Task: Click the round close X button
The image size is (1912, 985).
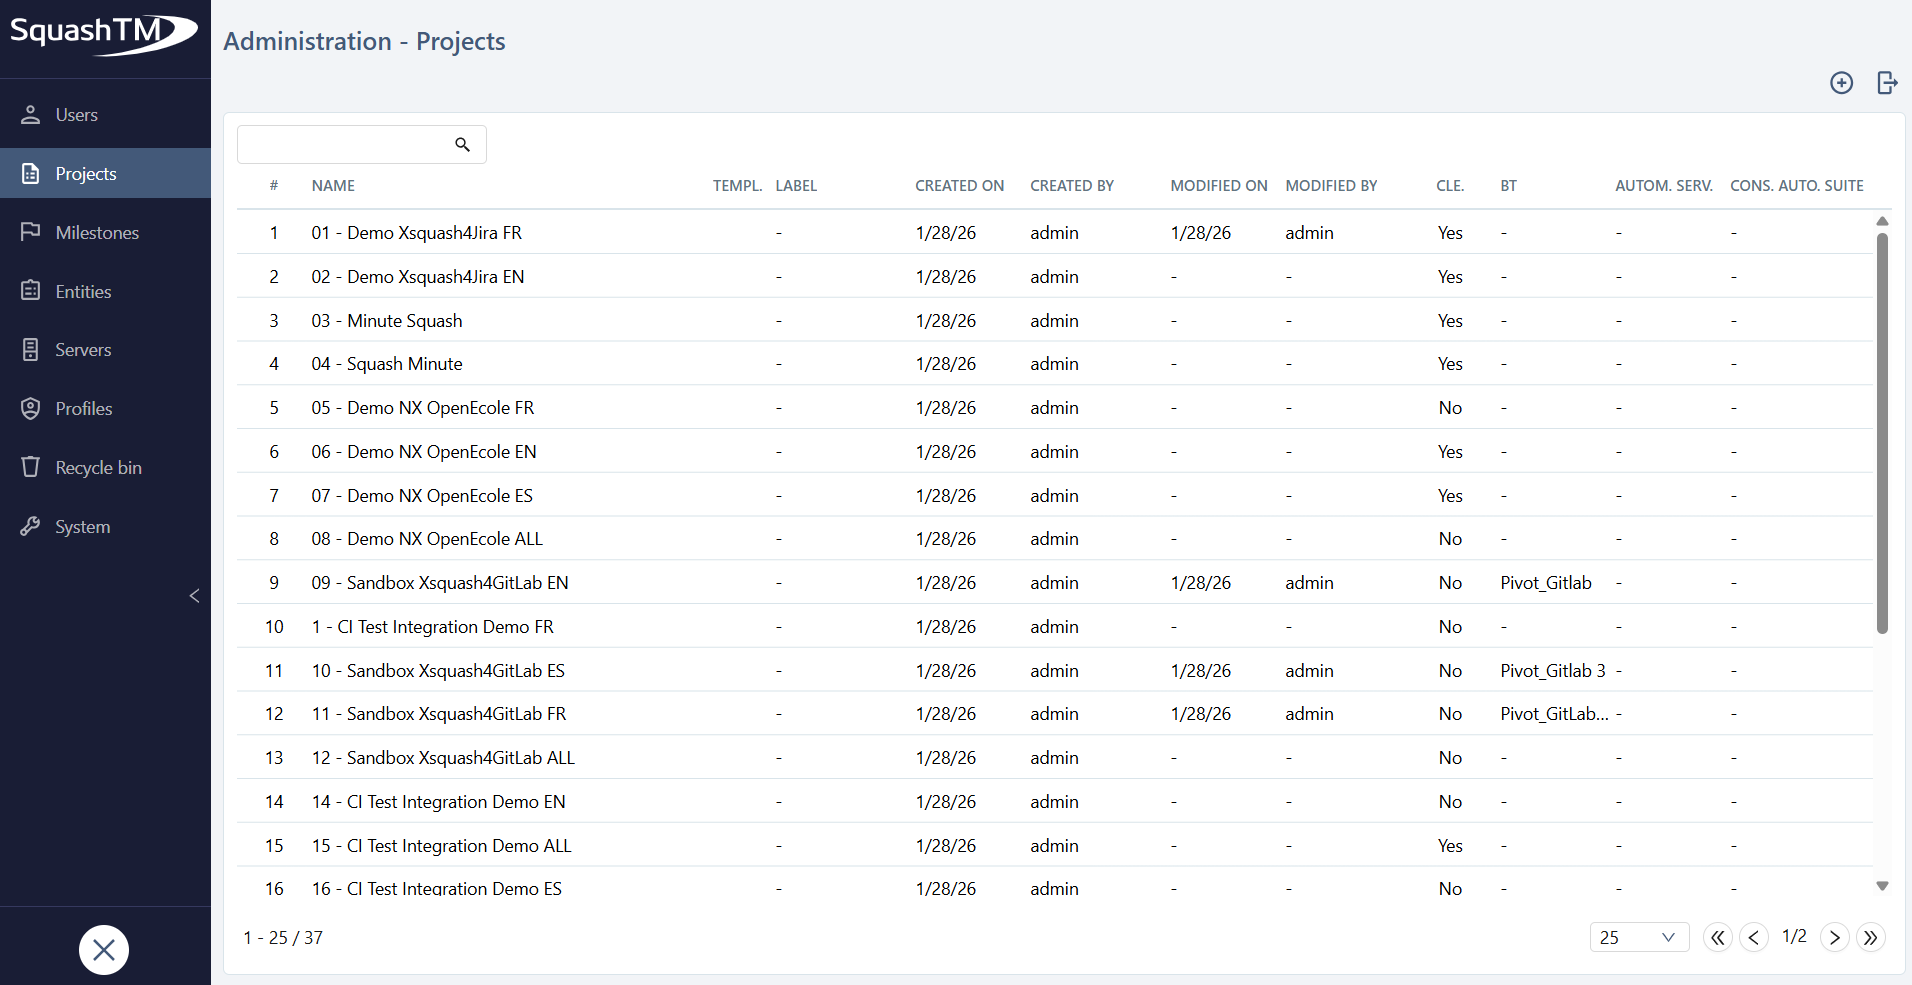Action: click(104, 950)
